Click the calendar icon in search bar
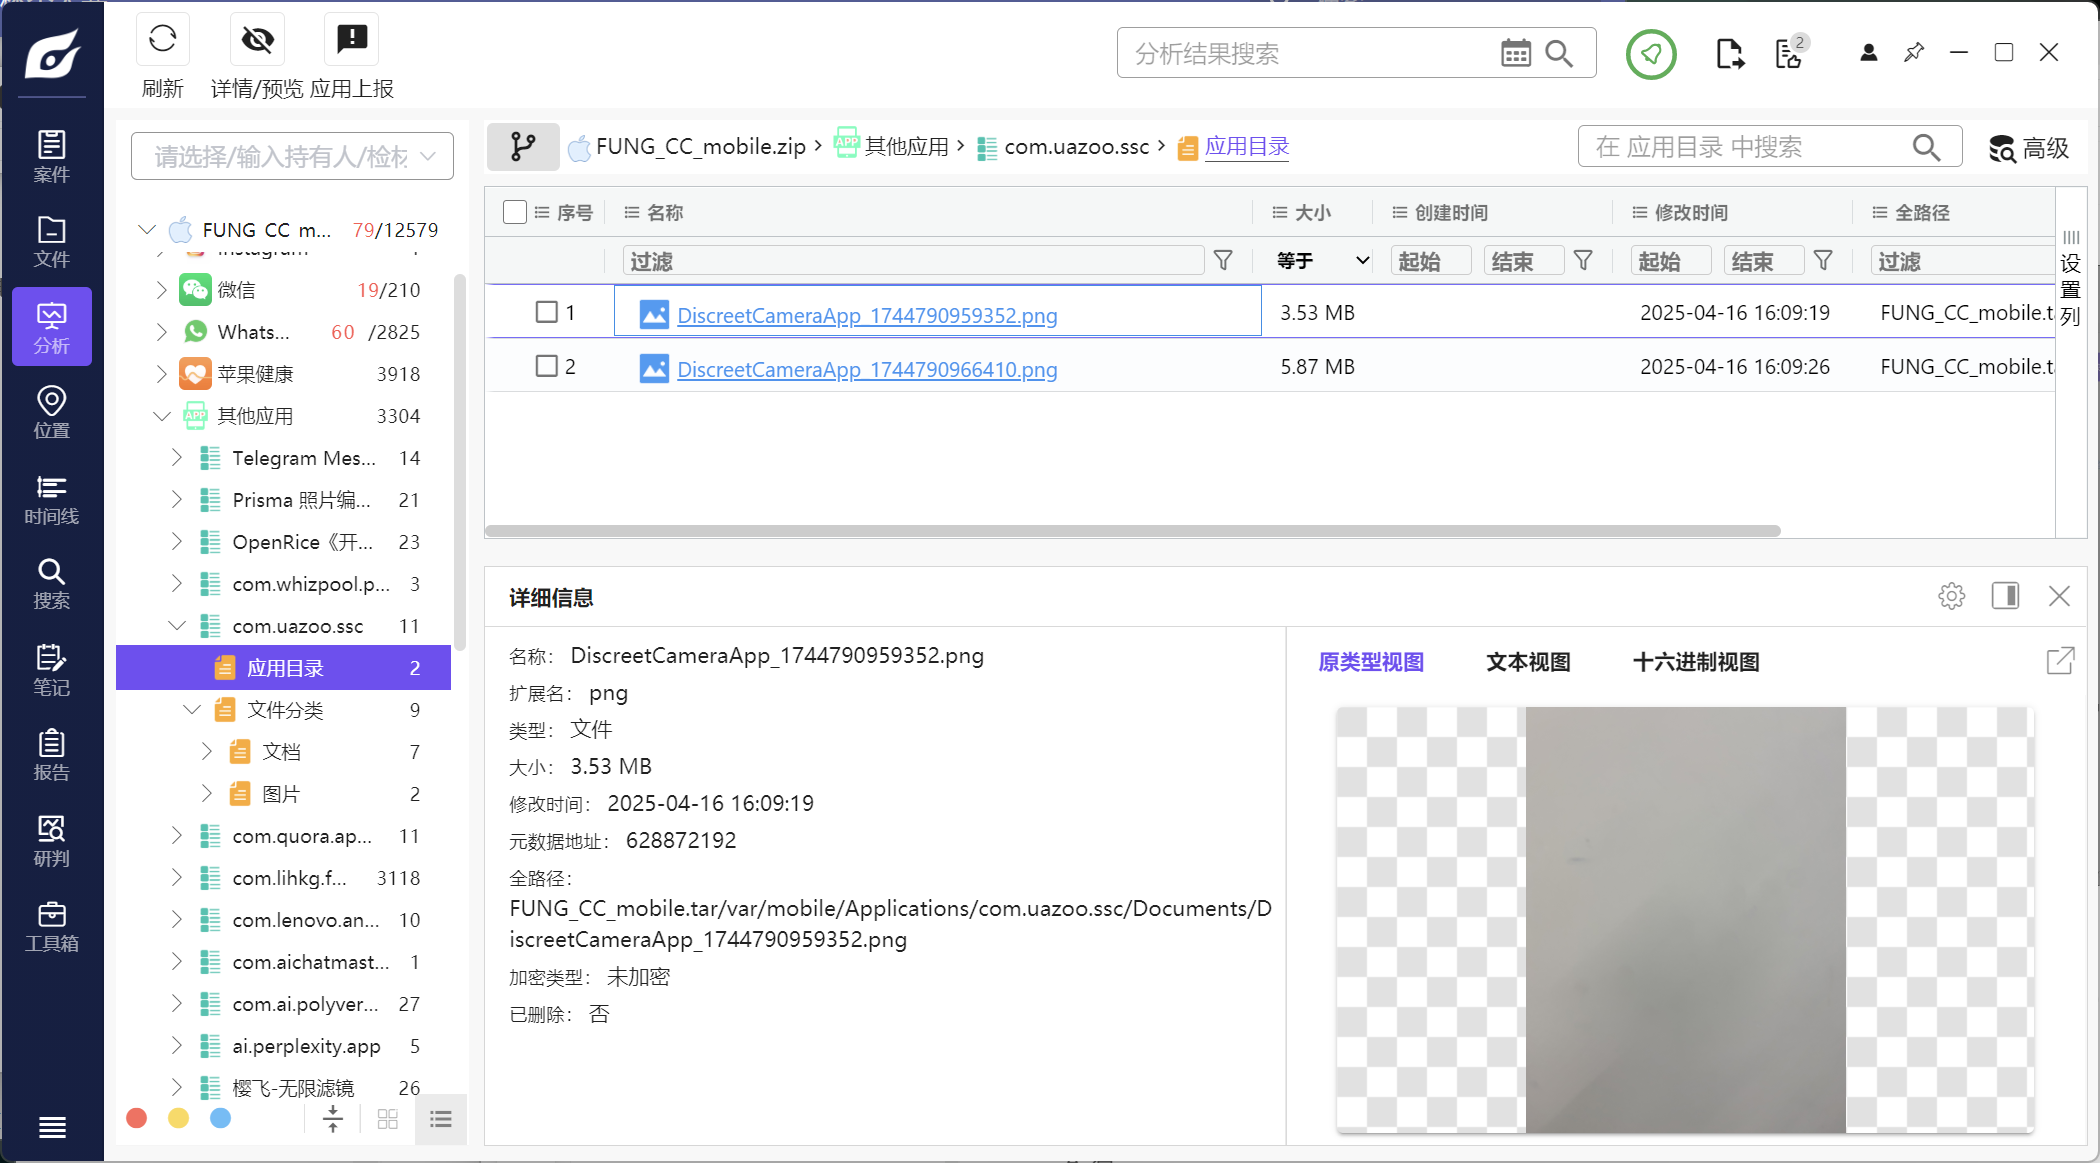 [1515, 54]
